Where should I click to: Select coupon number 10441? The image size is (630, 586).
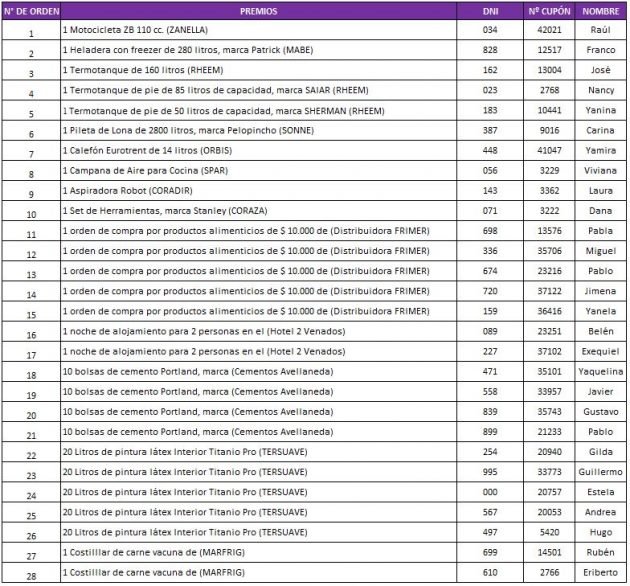pyautogui.click(x=549, y=110)
